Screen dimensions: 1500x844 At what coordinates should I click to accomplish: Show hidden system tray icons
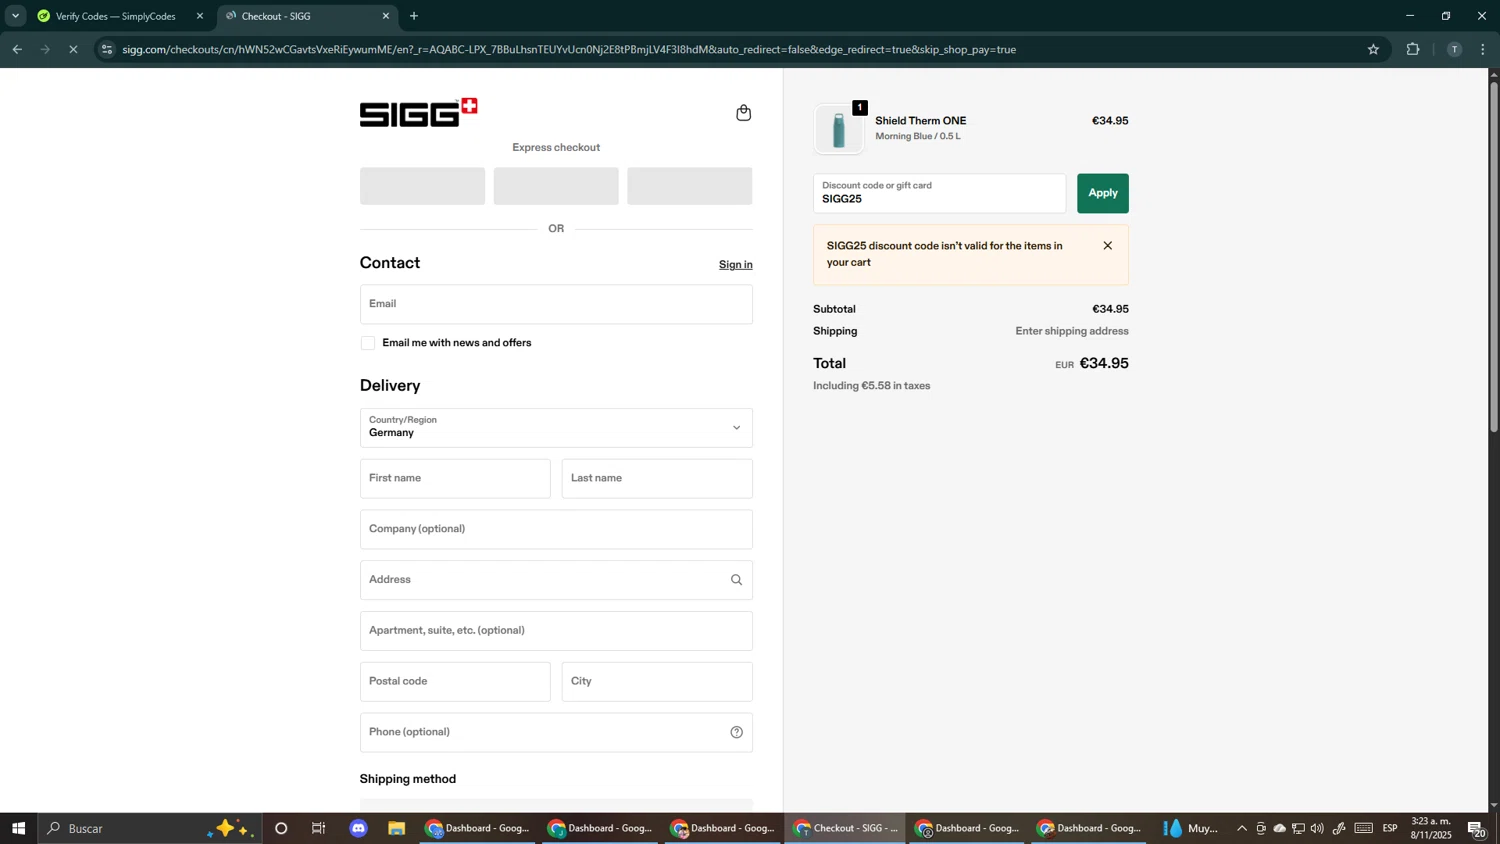tap(1242, 828)
